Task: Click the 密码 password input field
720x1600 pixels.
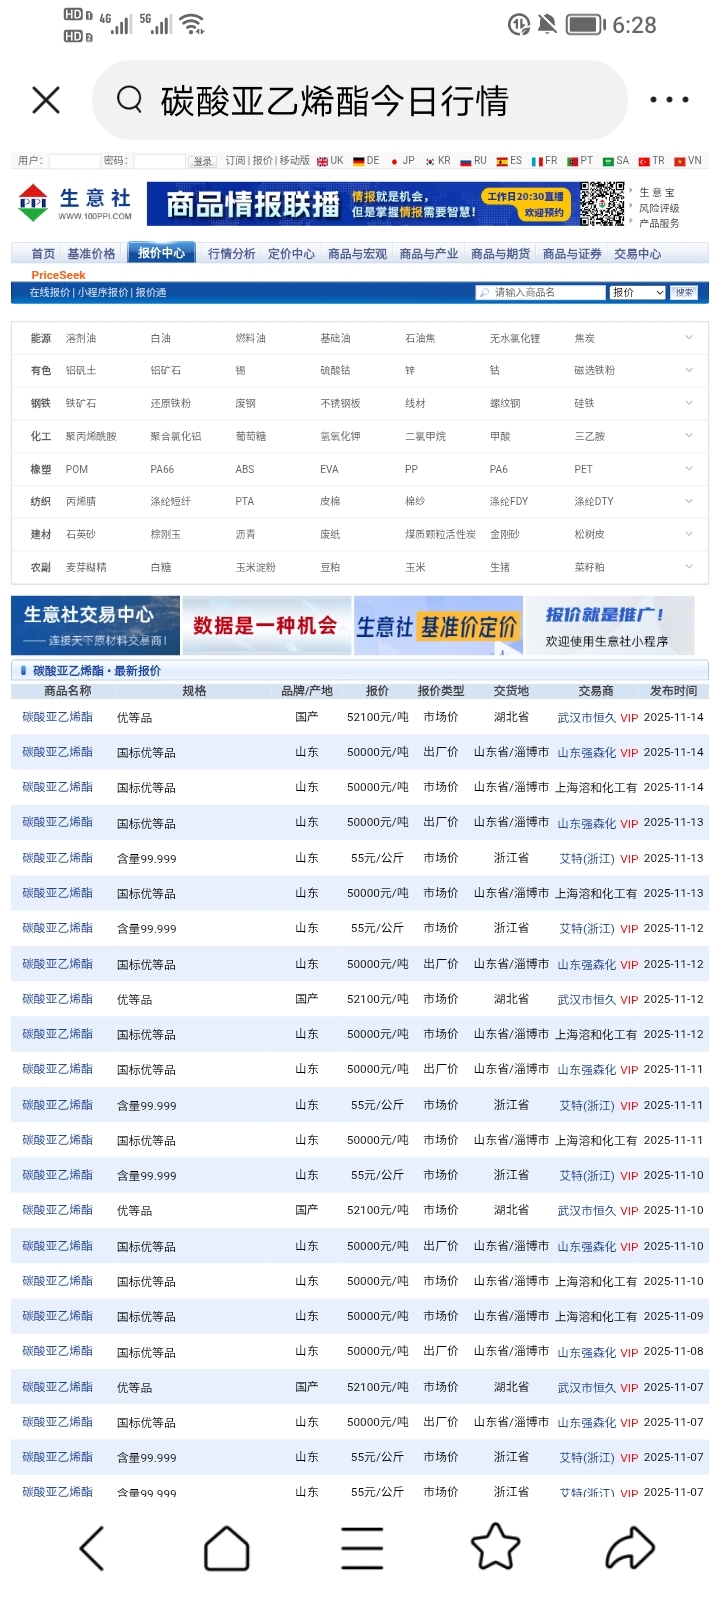Action: coord(160,161)
